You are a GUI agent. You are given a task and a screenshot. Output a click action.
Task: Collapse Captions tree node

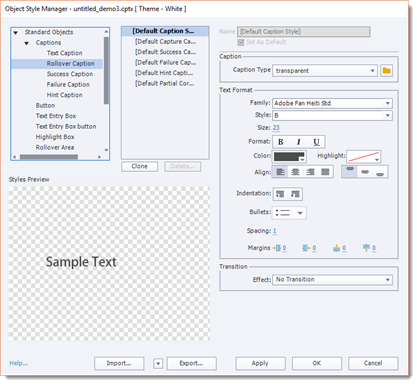coord(27,43)
